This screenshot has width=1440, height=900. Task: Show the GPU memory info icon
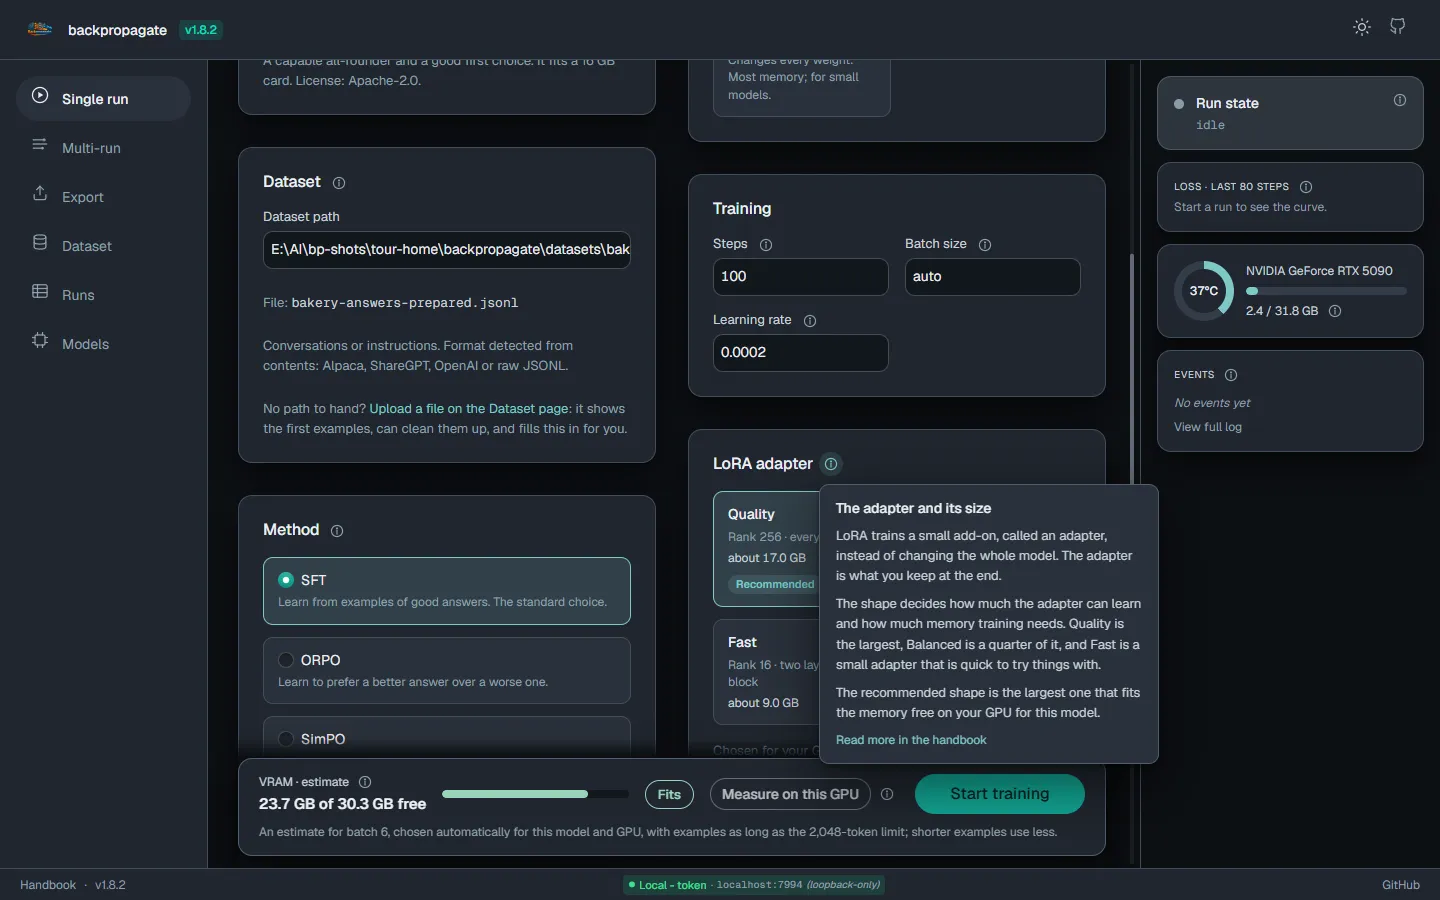click(1335, 311)
